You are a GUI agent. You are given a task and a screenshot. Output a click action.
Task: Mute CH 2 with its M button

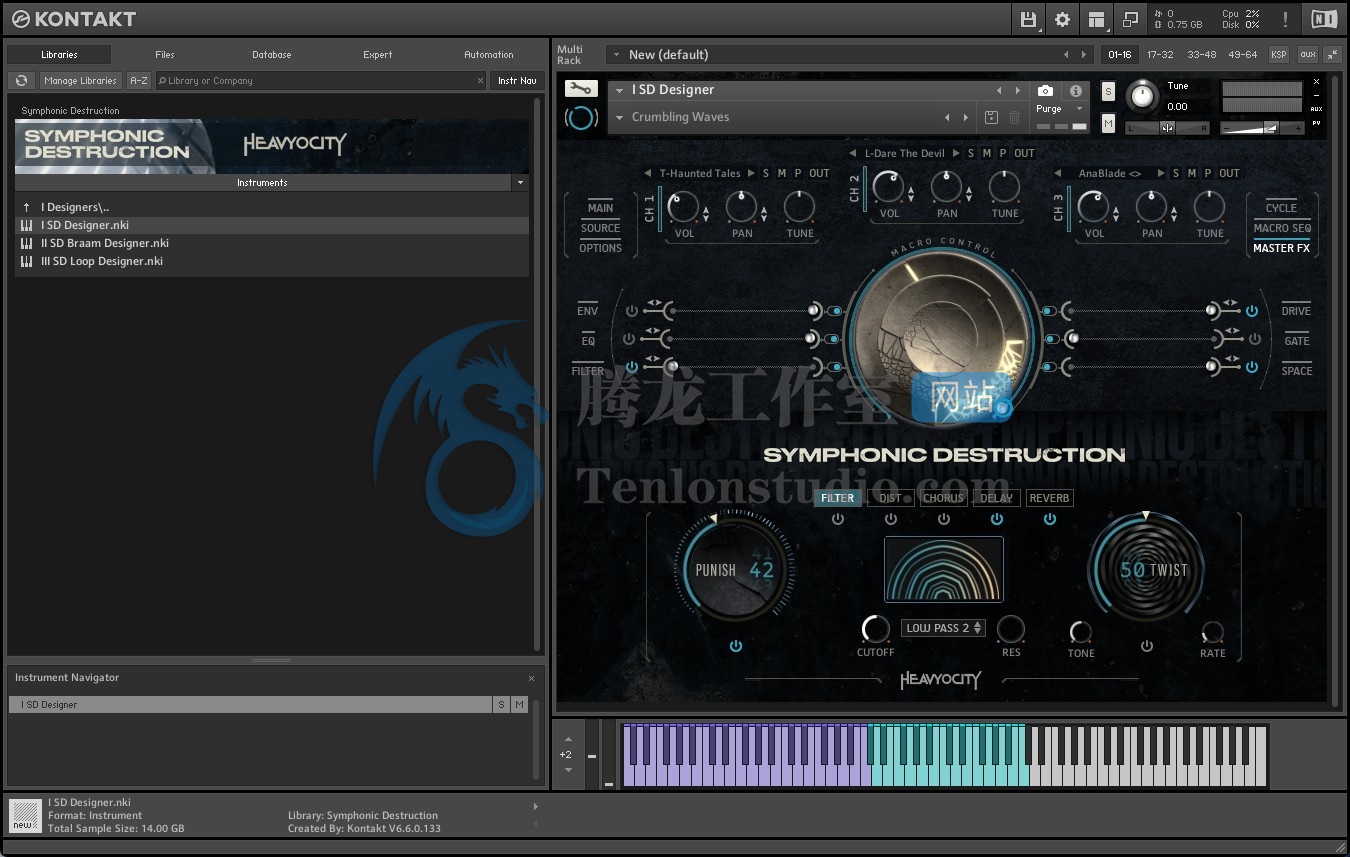click(987, 153)
